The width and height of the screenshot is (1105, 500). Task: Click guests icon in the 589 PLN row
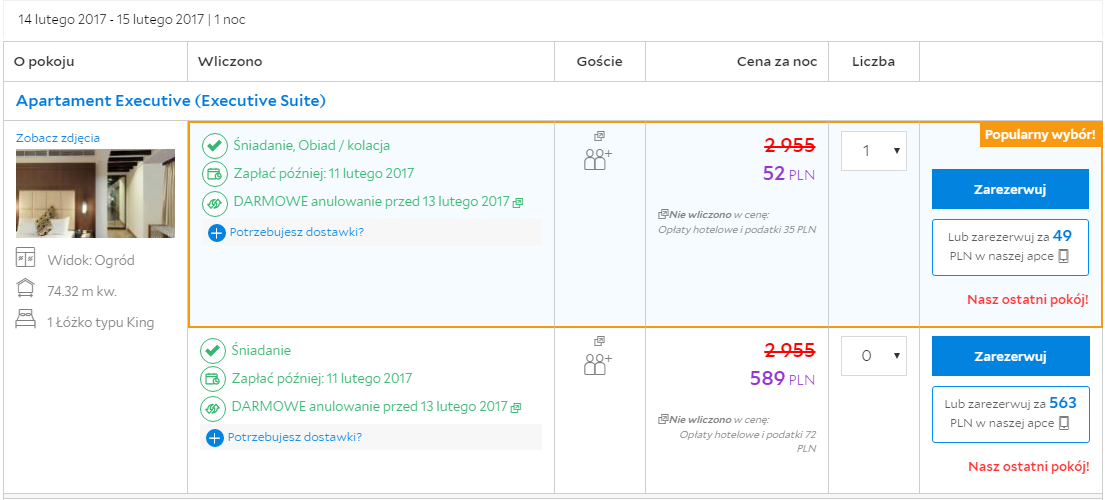598,364
